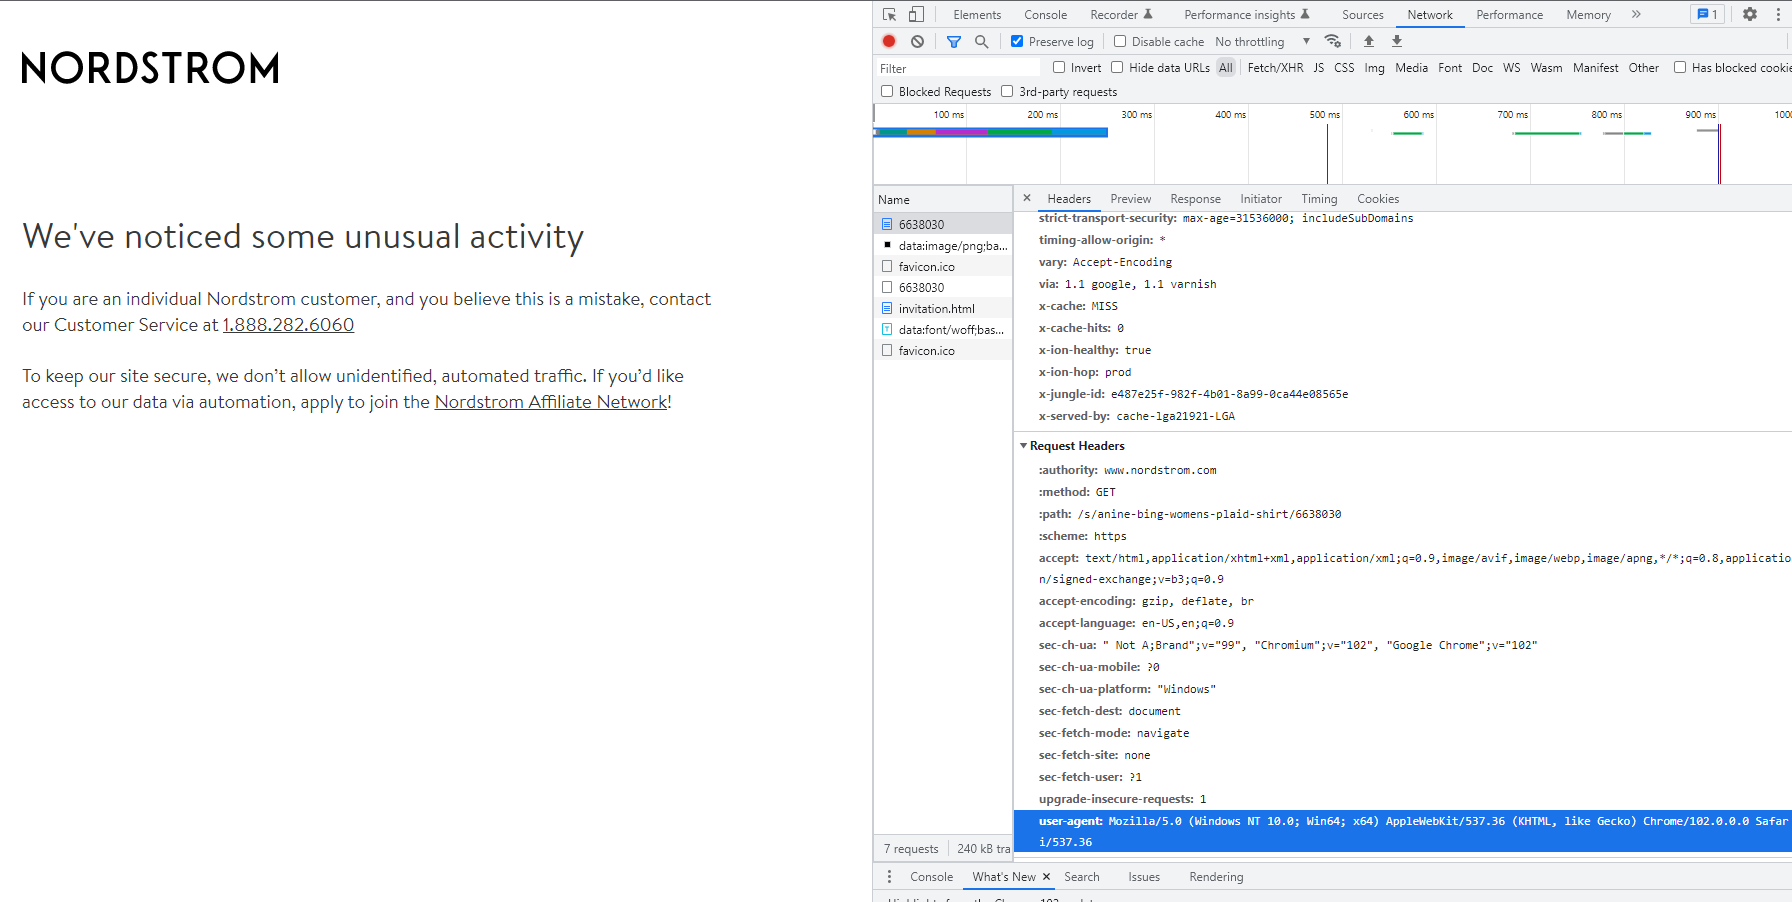1792x902 pixels.
Task: Enable the Has blocked cookies checkbox
Action: [1680, 67]
